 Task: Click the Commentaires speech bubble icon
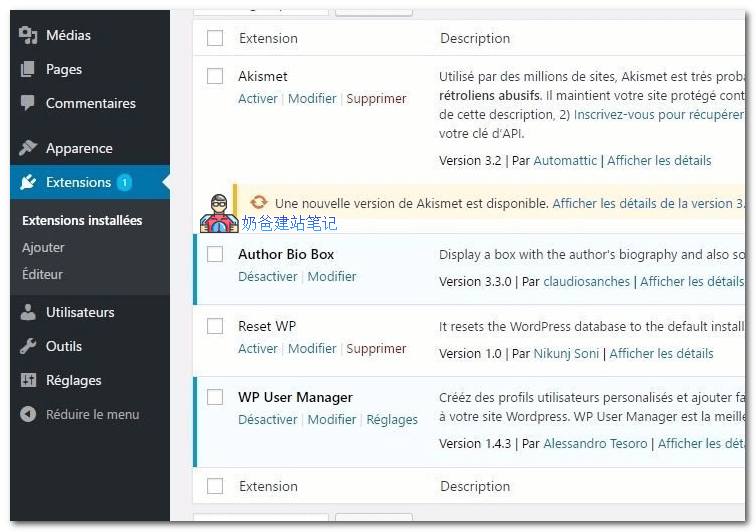(27, 103)
